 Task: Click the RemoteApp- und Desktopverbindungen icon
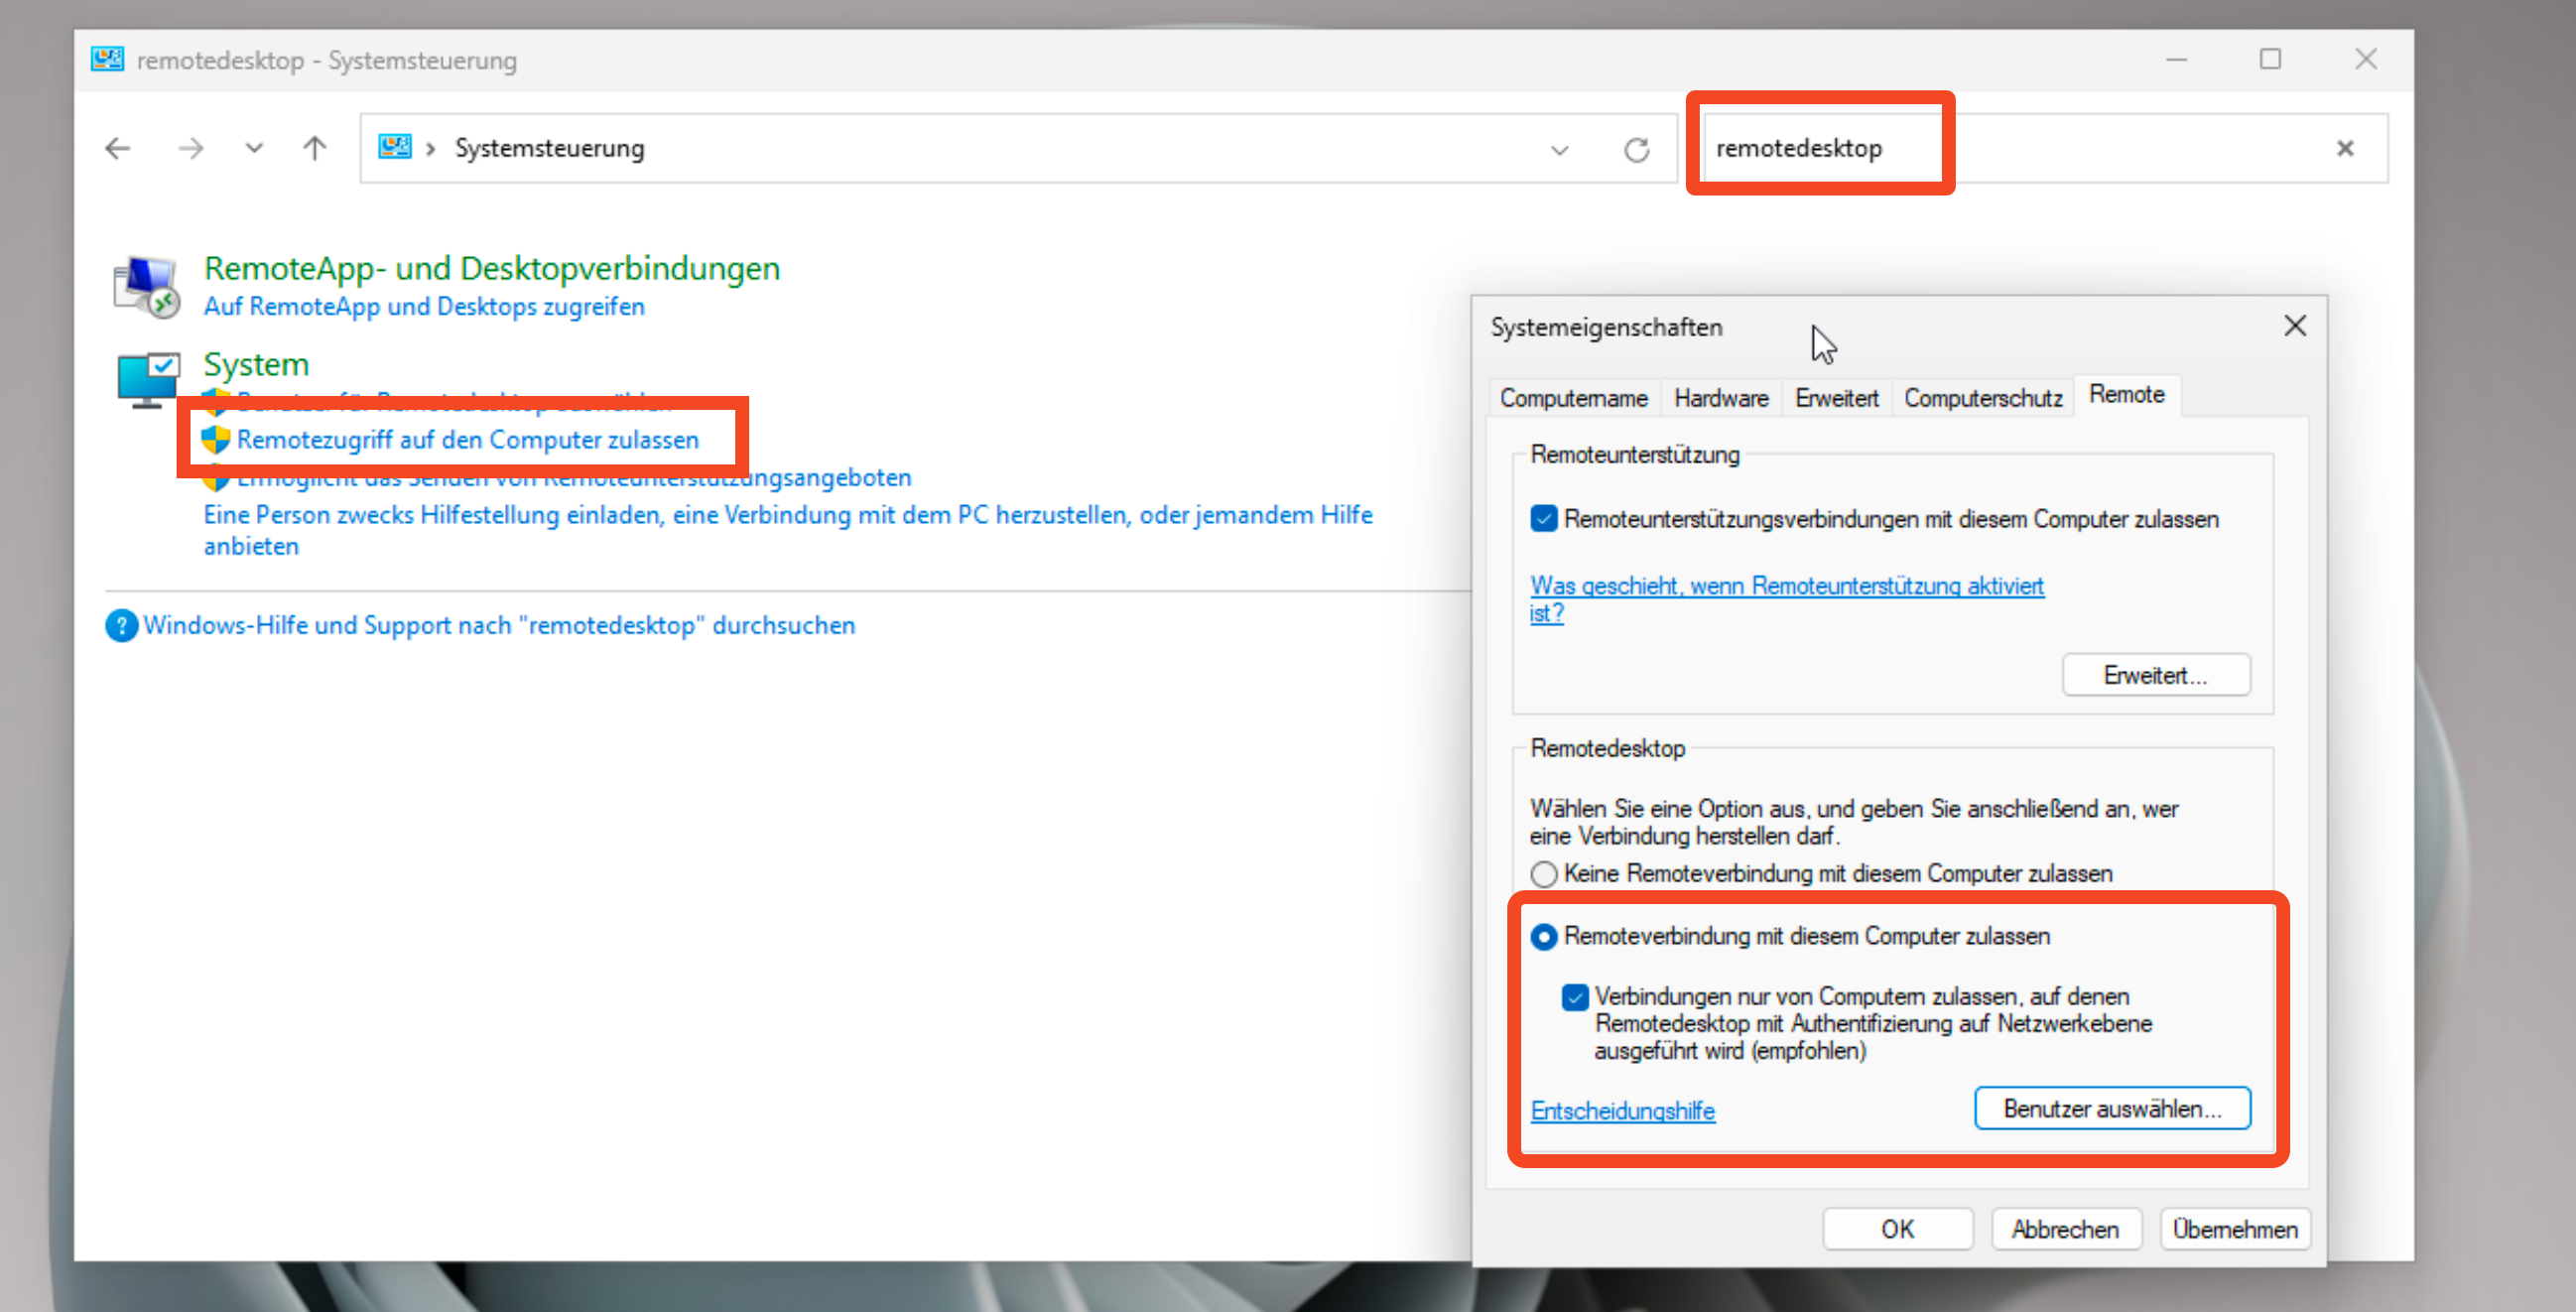147,287
